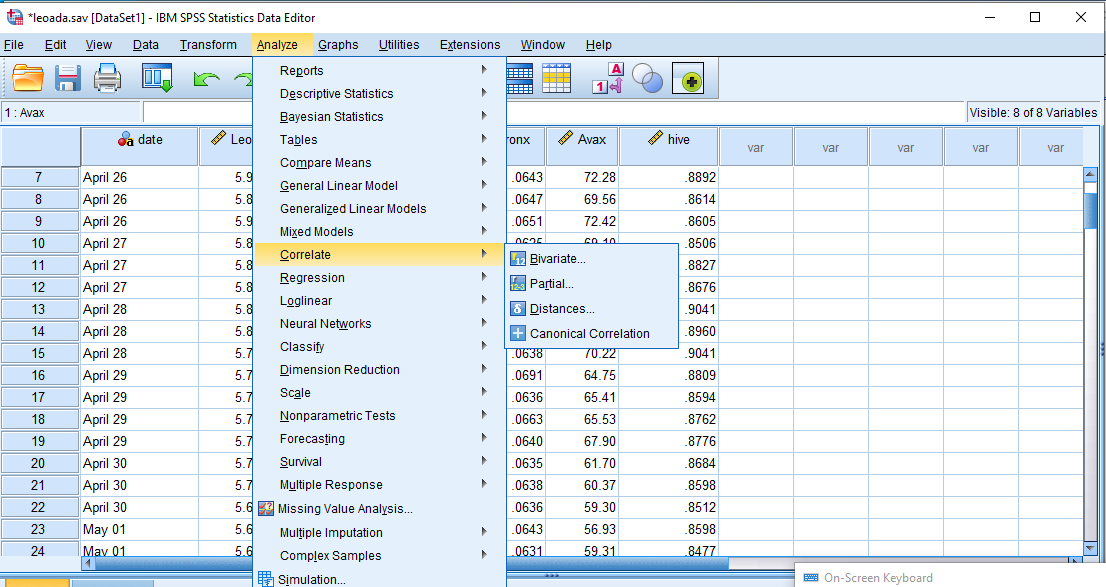Open the Transform menu
Screen dimensions: 1106x587
[208, 44]
